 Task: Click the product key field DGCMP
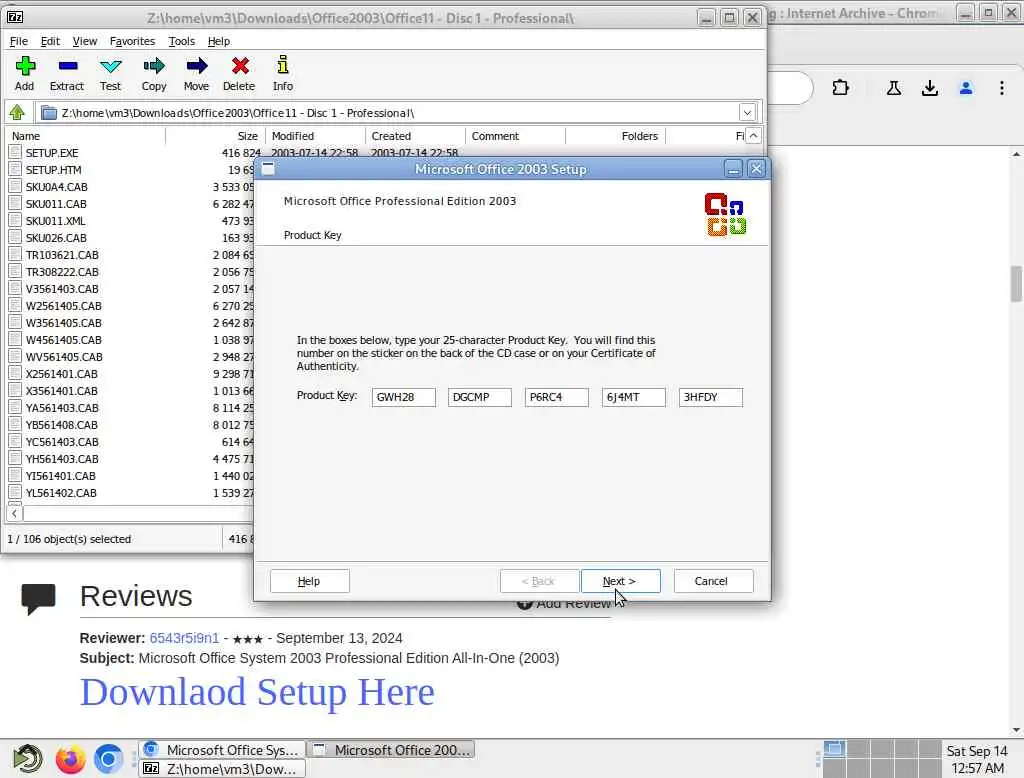tap(480, 397)
